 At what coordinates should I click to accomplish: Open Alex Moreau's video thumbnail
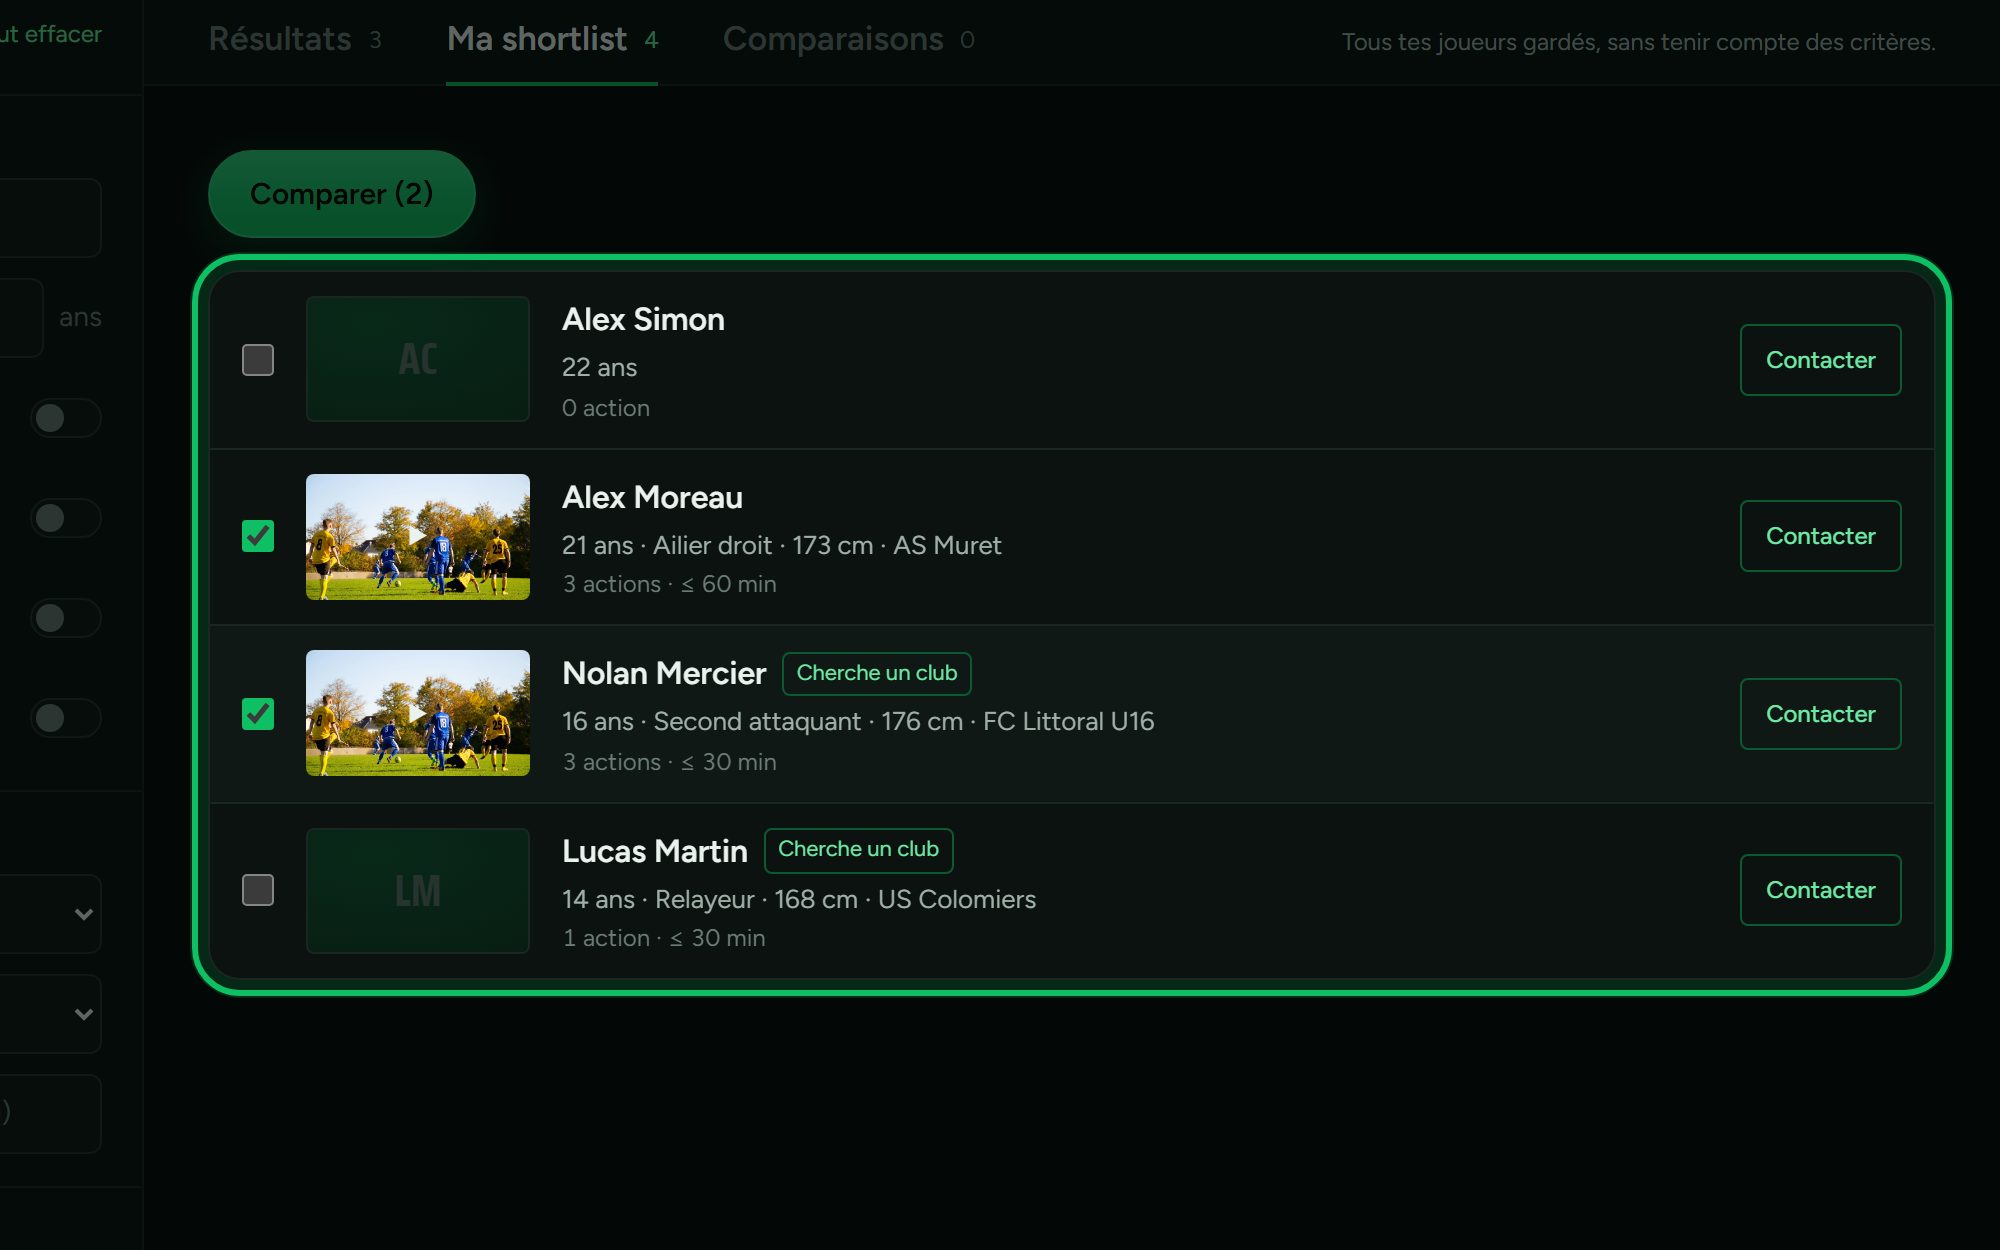418,537
